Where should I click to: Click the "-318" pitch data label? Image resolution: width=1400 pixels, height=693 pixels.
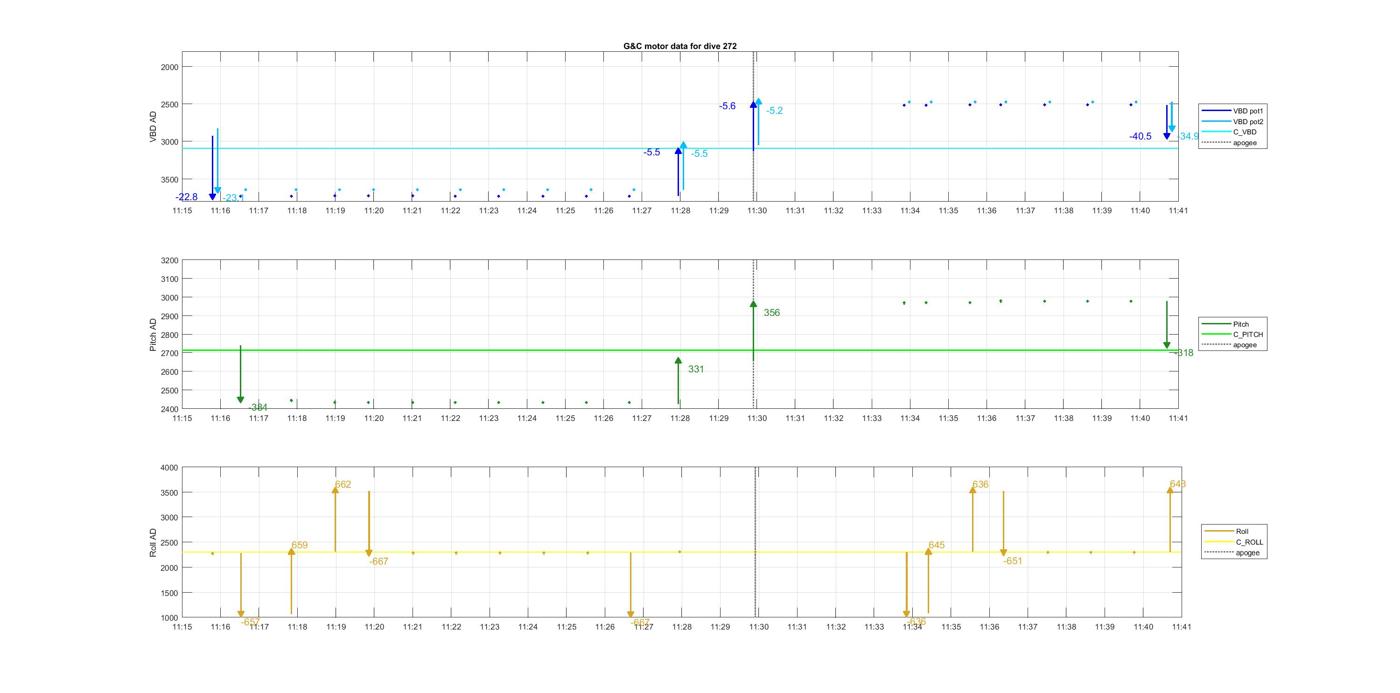click(x=1183, y=353)
